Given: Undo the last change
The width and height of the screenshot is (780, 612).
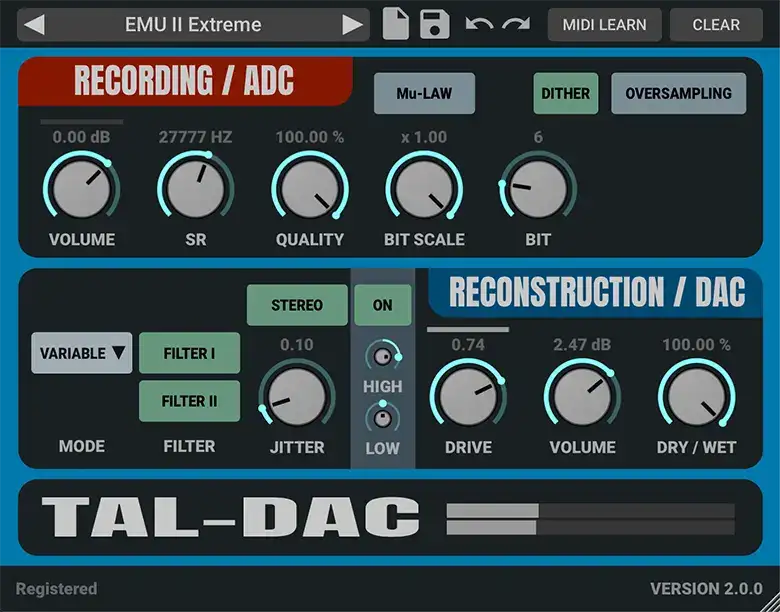Looking at the screenshot, I should (x=479, y=24).
